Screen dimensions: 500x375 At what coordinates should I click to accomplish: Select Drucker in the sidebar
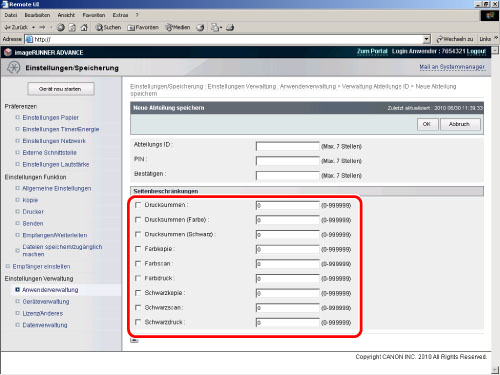click(x=33, y=212)
